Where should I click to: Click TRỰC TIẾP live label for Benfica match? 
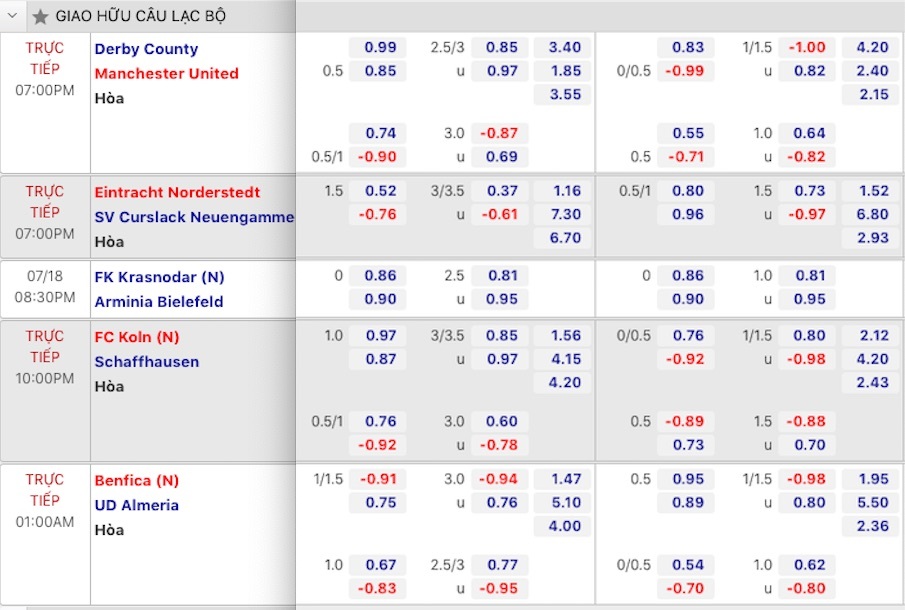(44, 490)
